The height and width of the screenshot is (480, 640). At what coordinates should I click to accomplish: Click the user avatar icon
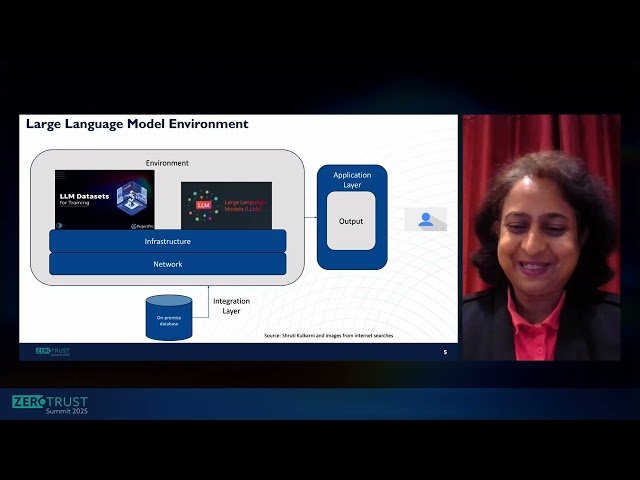coord(426,220)
